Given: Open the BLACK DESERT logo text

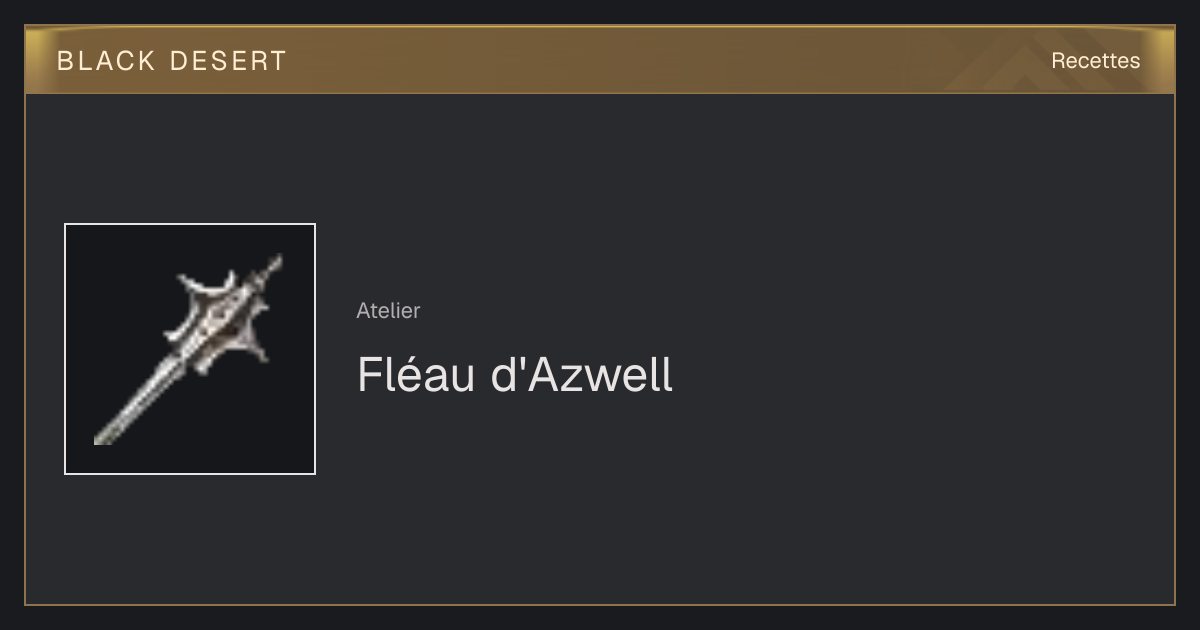Looking at the screenshot, I should point(172,61).
